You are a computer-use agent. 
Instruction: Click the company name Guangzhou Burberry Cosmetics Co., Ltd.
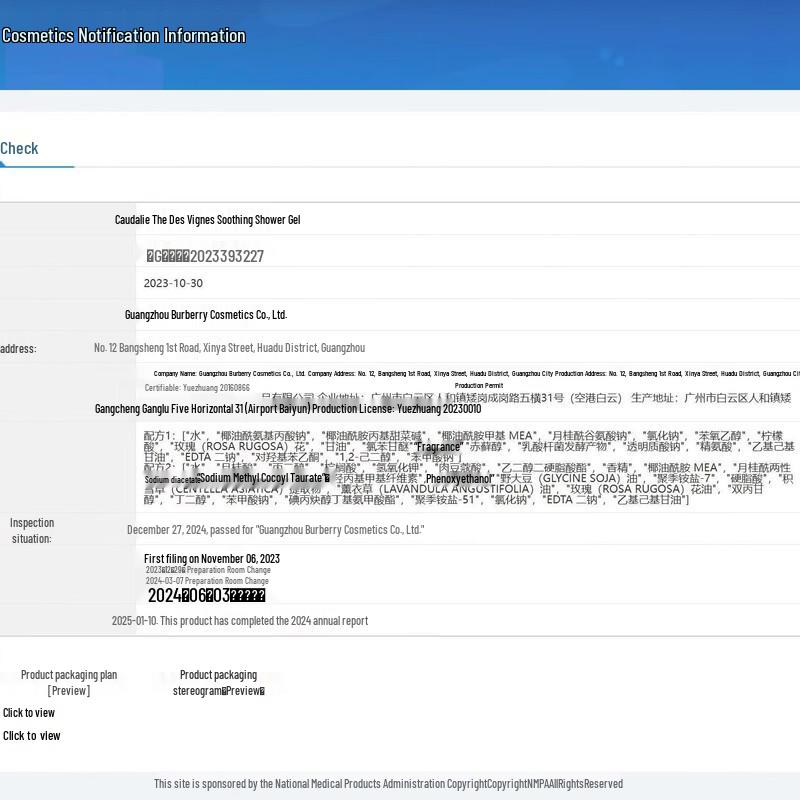(206, 315)
